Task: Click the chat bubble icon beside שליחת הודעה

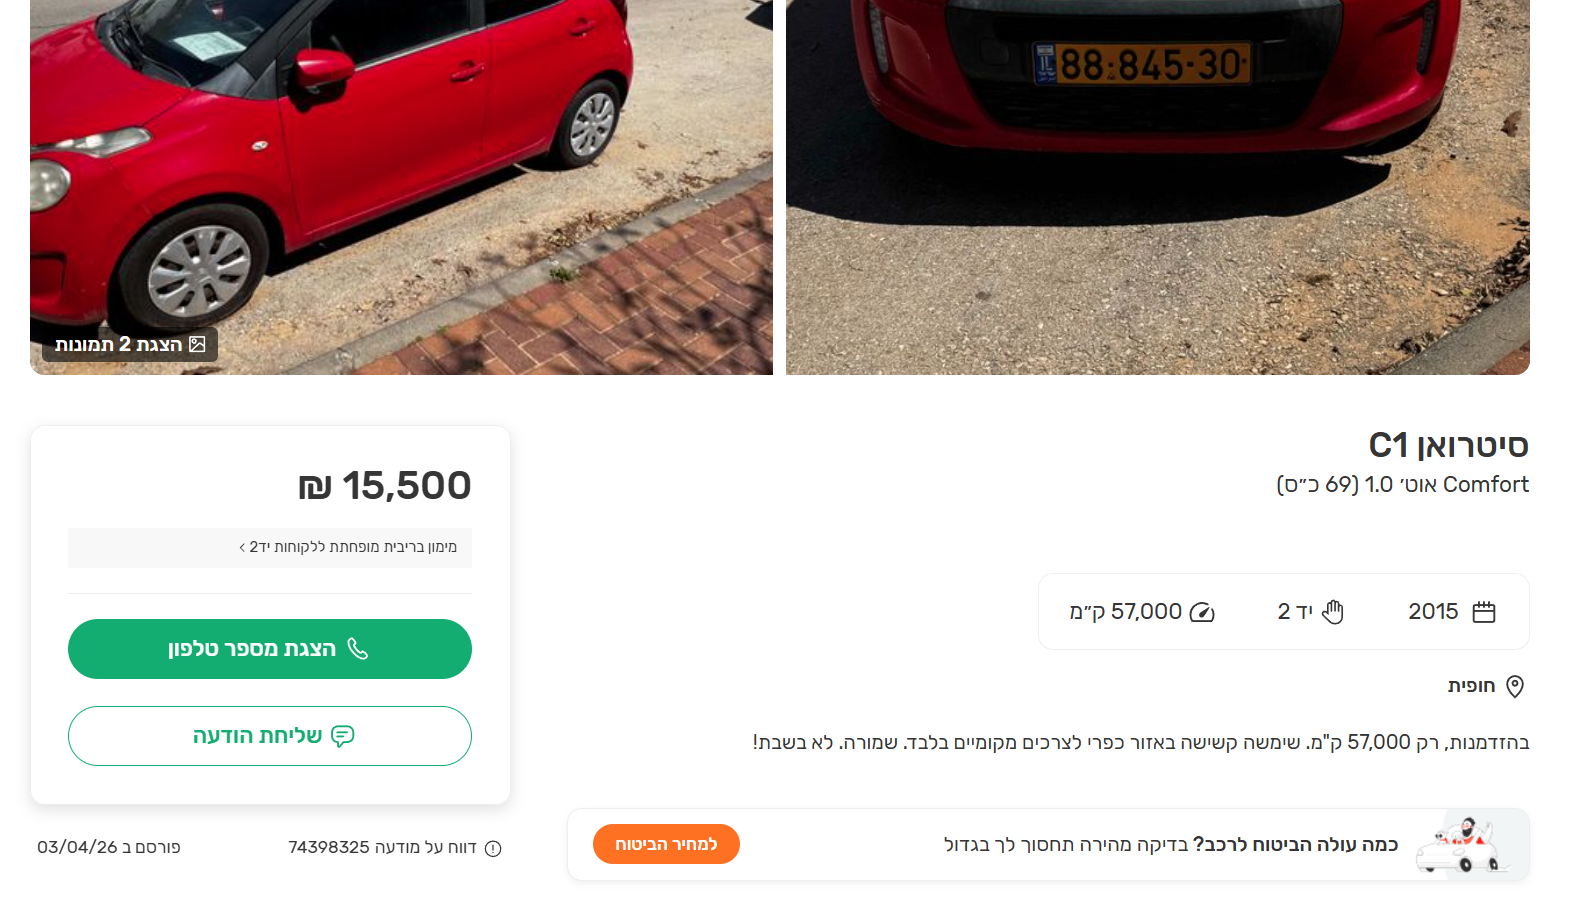Action: coord(343,736)
